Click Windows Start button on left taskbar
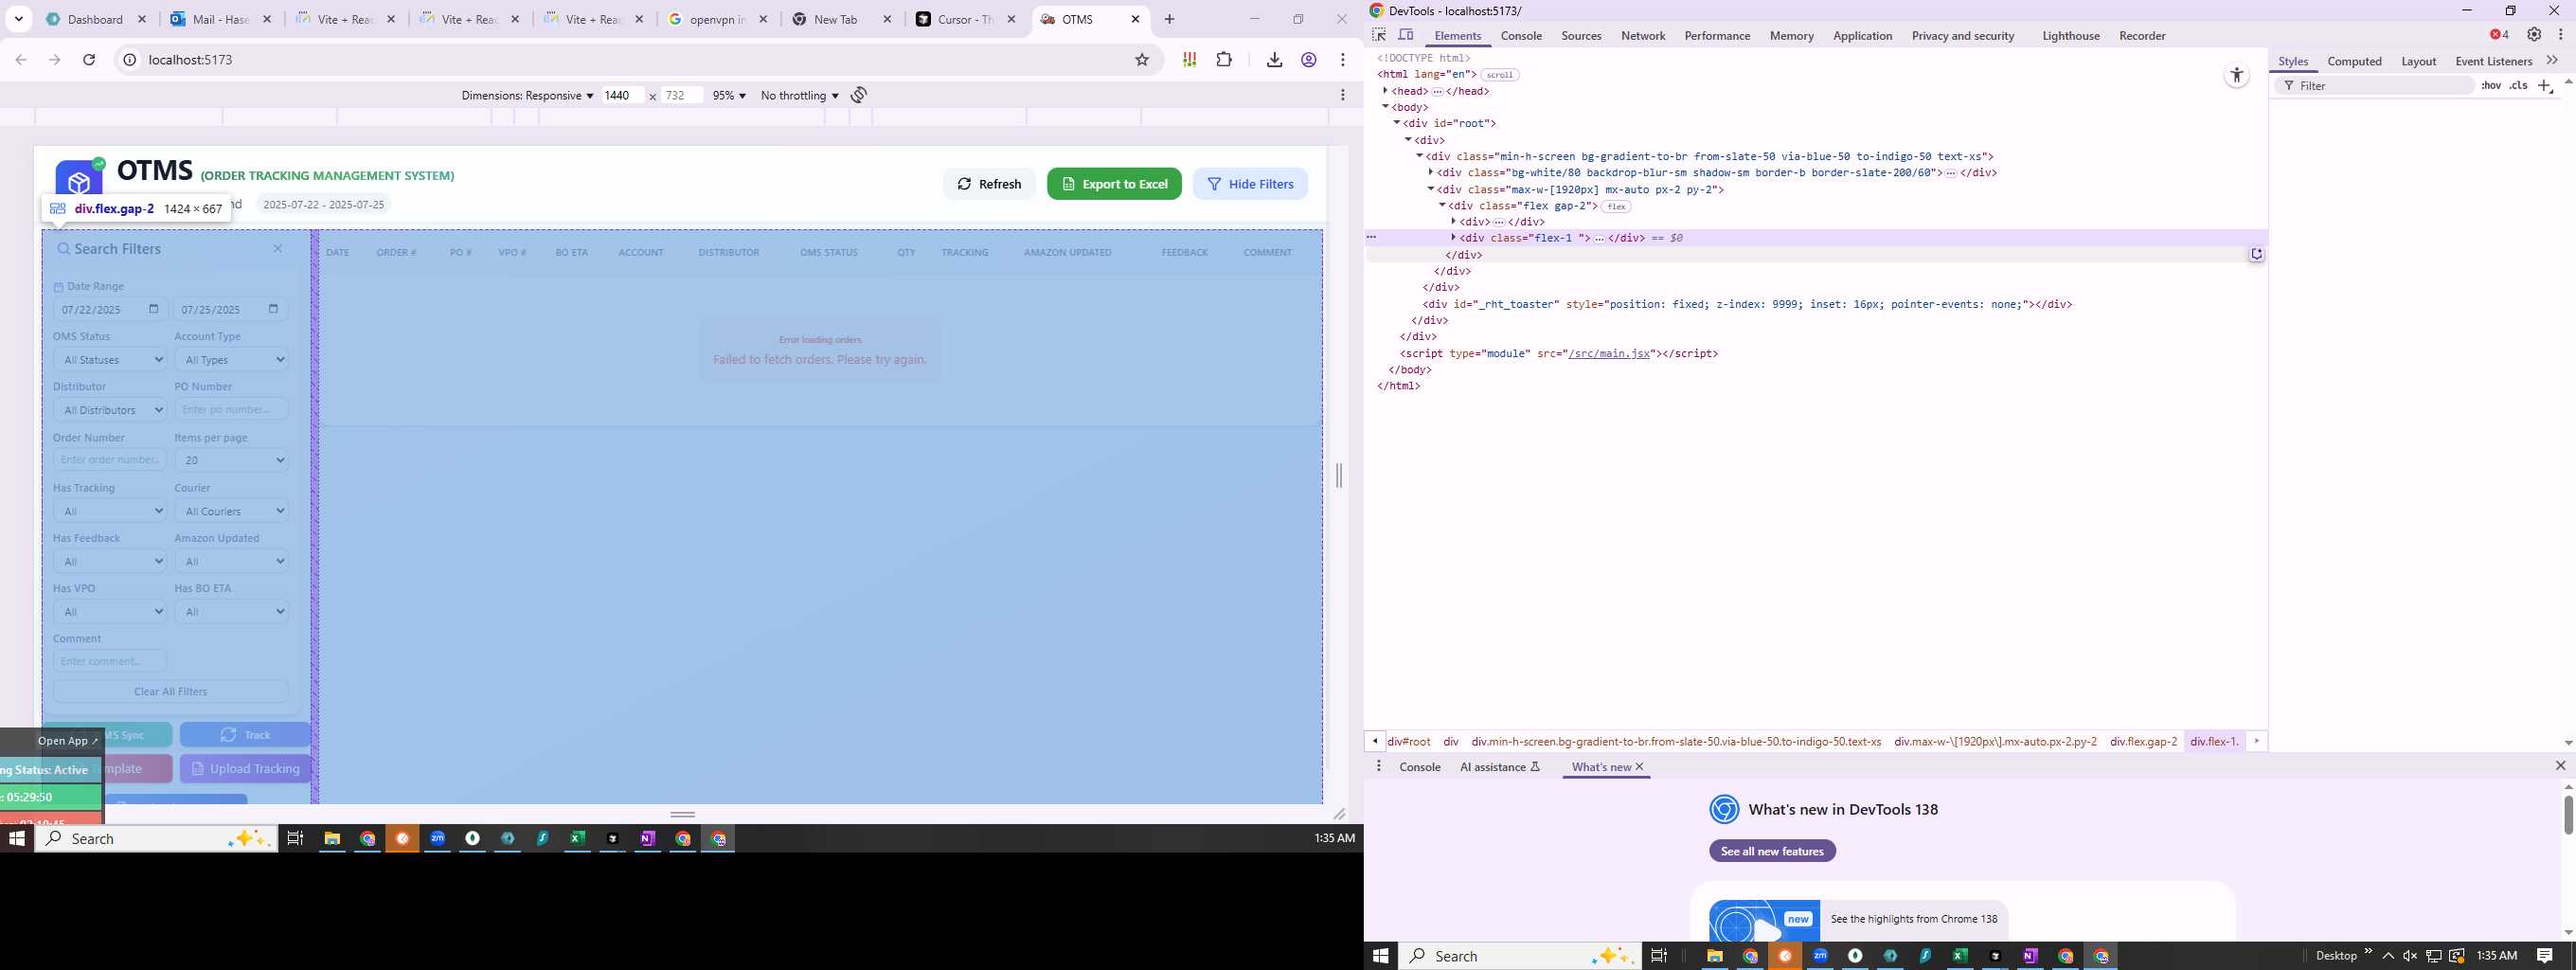 (x=16, y=839)
